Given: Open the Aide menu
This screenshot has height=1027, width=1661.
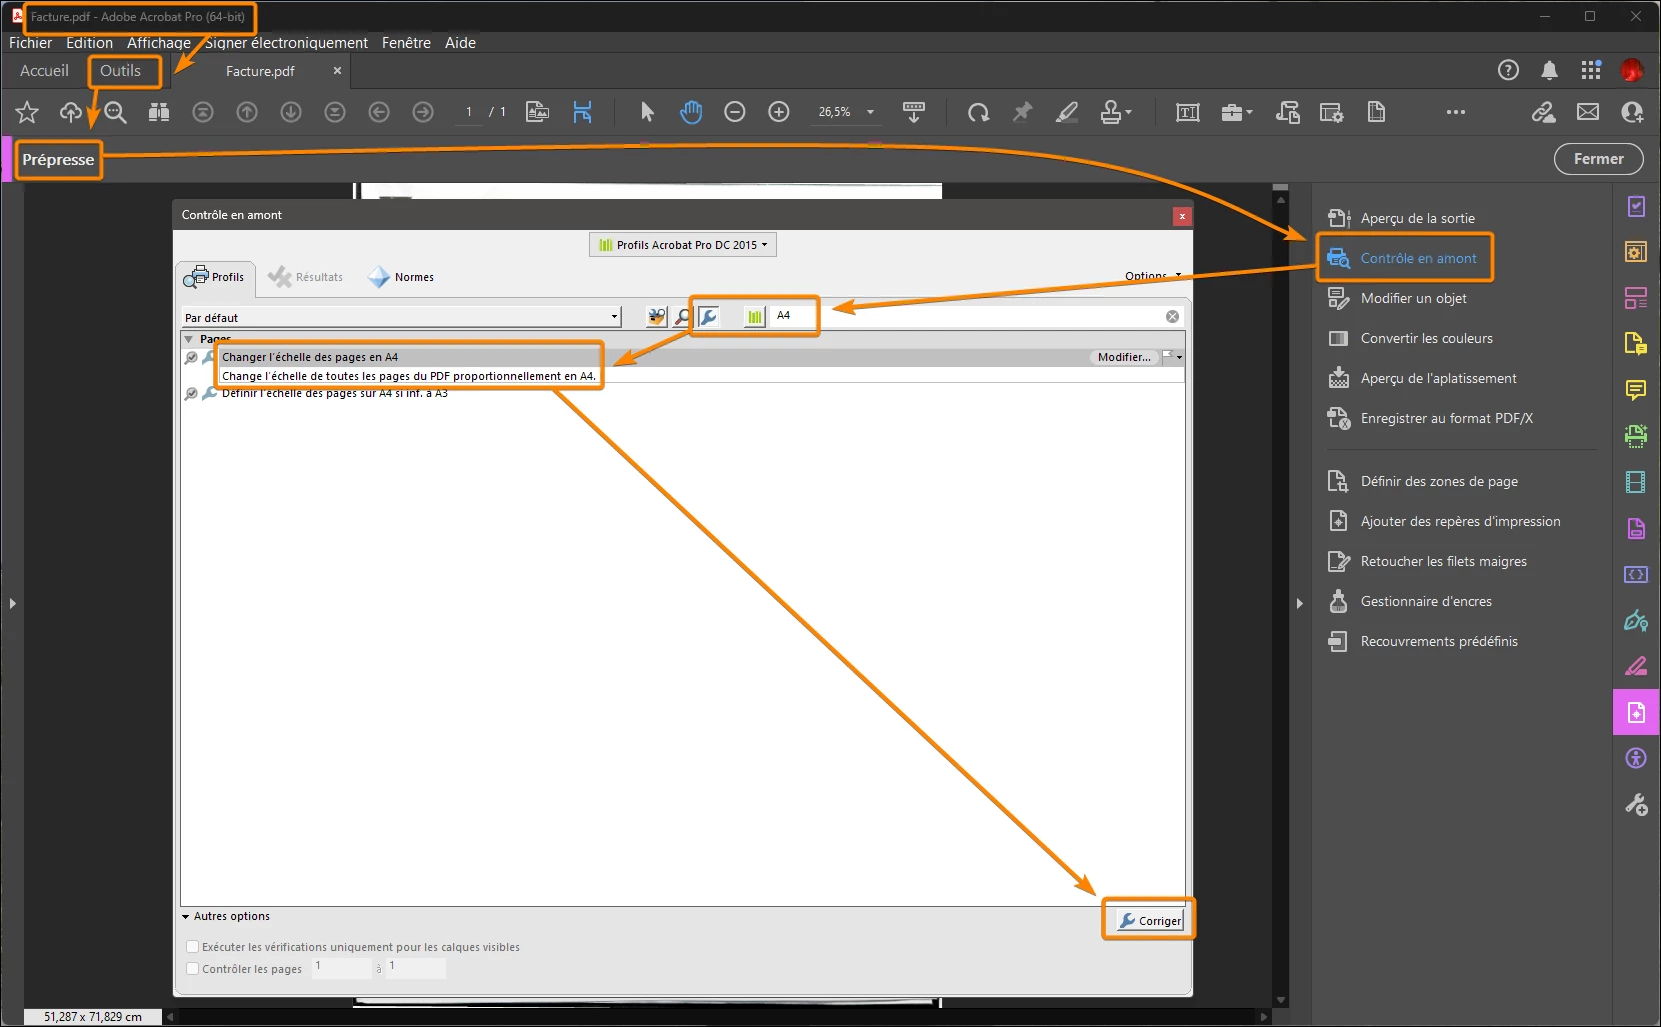Looking at the screenshot, I should 460,43.
